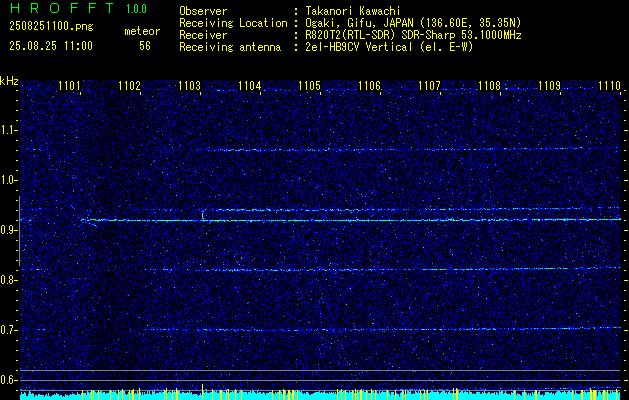This screenshot has height=400, width=629.
Task: Click the Receiving Location label
Action: (x=233, y=23)
